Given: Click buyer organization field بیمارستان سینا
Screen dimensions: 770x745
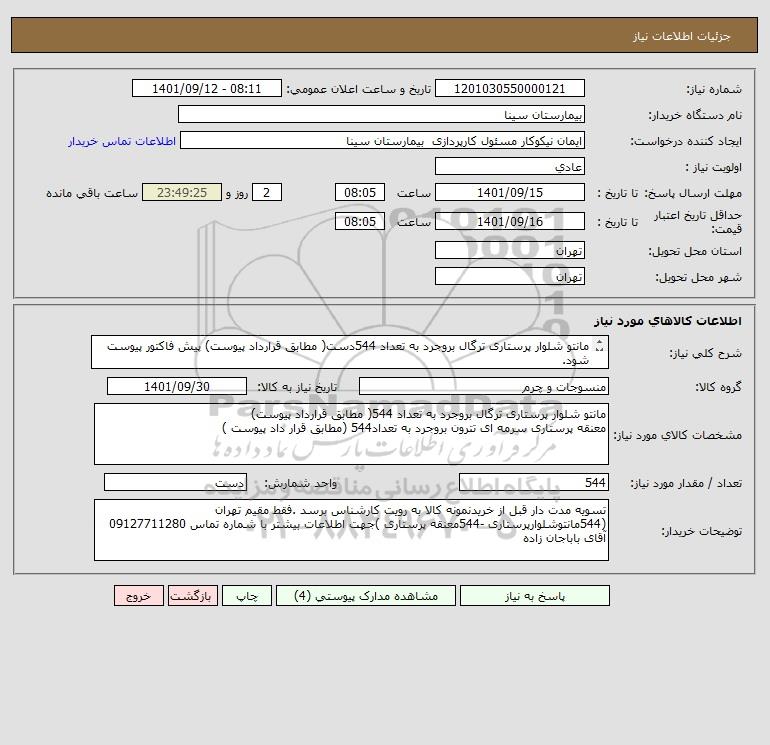Looking at the screenshot, I should [381, 114].
